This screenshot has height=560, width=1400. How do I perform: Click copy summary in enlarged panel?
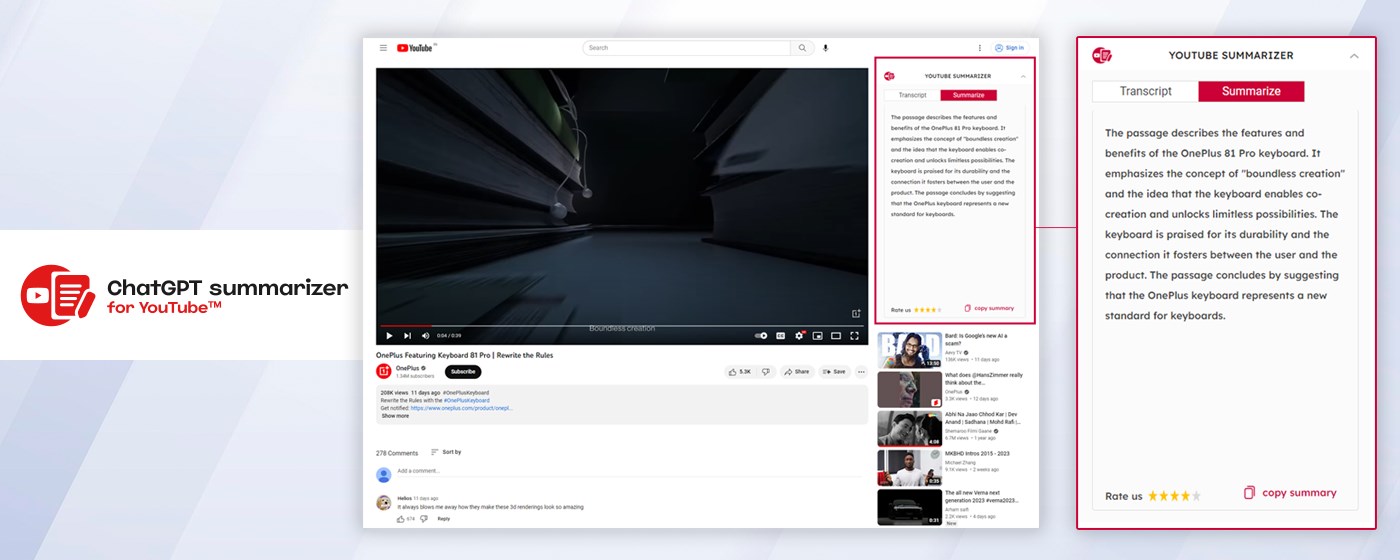(1290, 493)
